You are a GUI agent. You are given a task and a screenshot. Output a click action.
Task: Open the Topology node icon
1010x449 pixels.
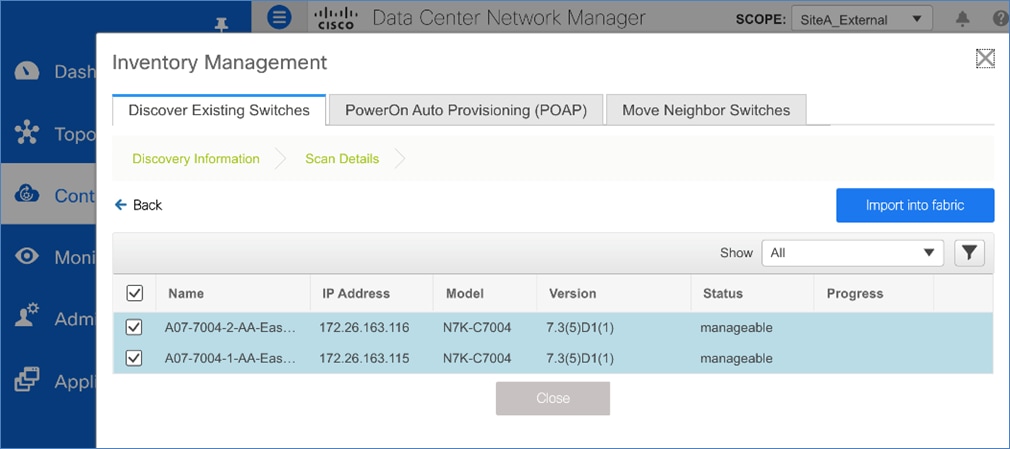27,133
